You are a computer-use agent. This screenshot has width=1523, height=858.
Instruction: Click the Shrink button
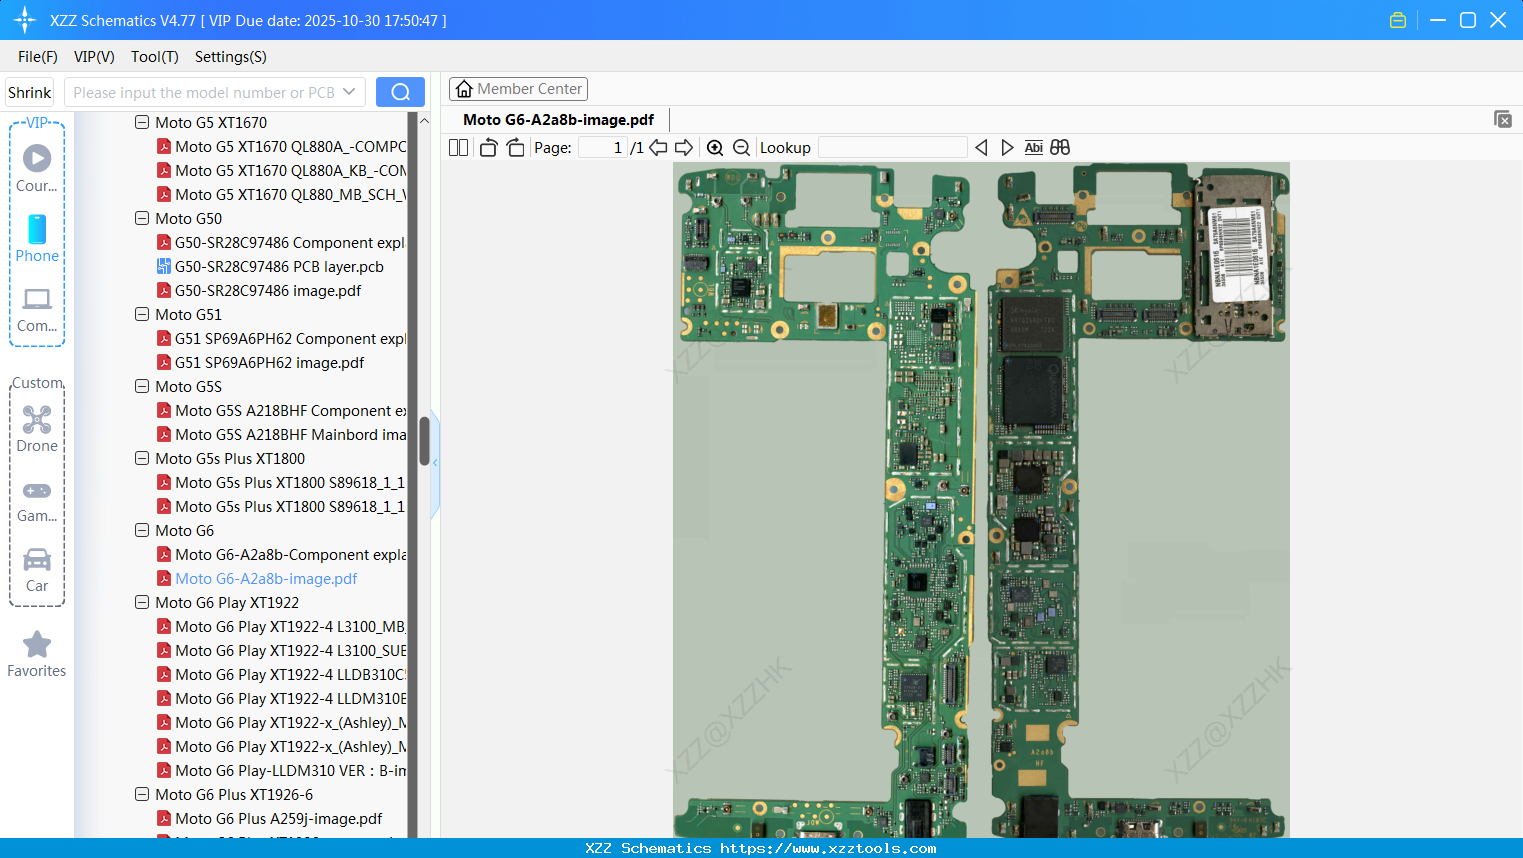pos(30,92)
